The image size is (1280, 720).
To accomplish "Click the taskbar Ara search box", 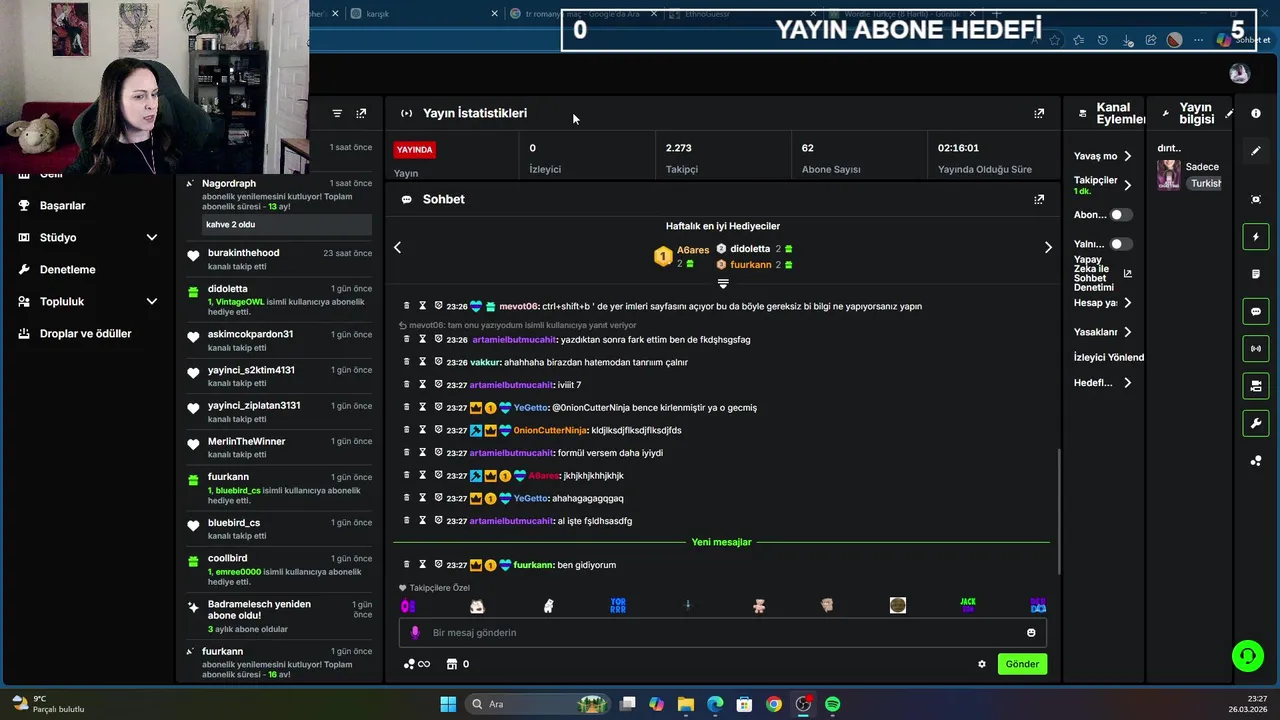I will [x=539, y=704].
